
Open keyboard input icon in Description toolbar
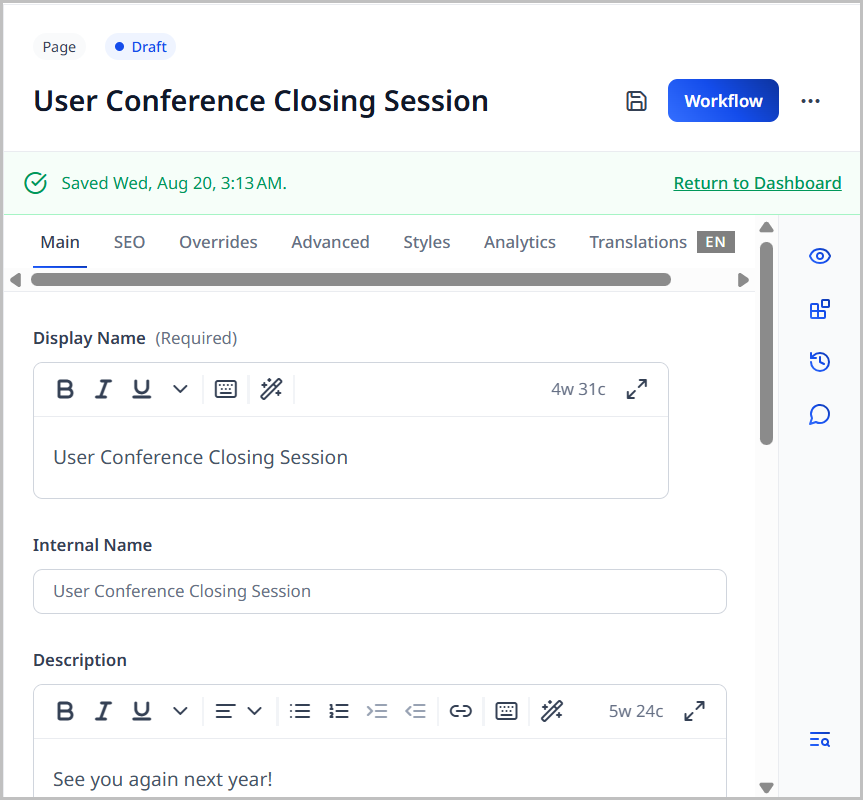[506, 711]
